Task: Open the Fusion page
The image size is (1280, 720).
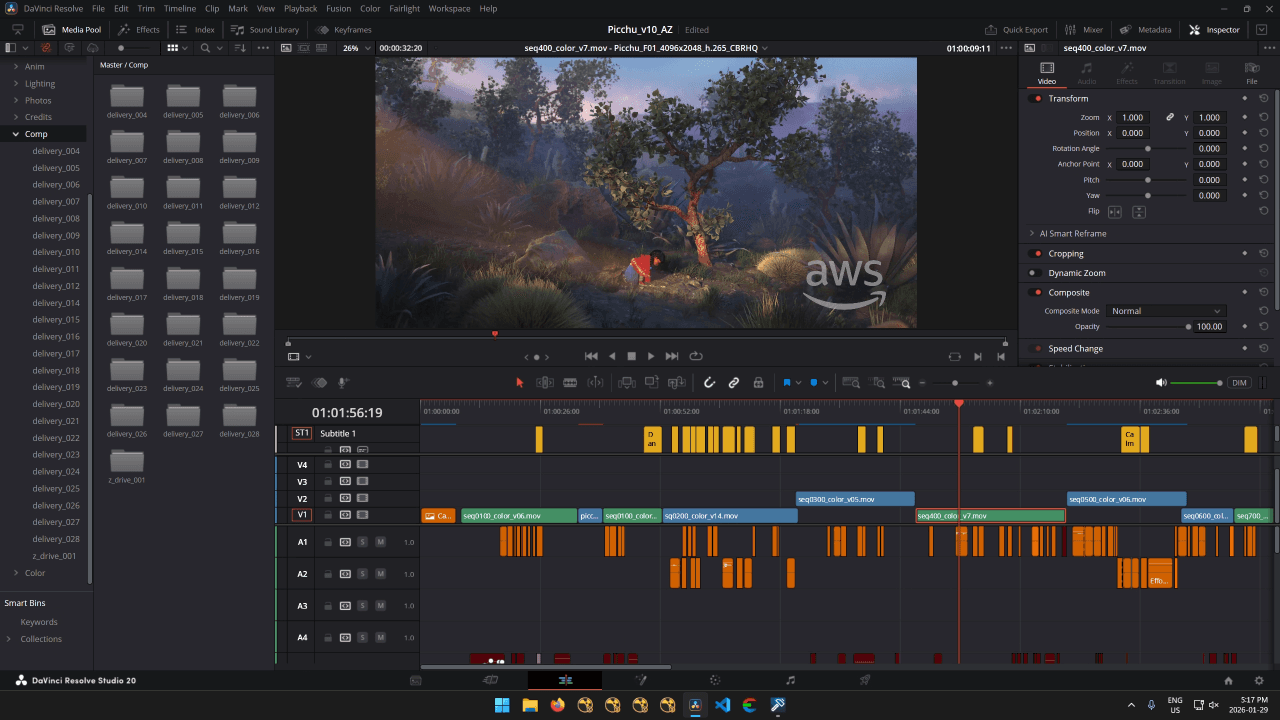Action: pos(640,679)
